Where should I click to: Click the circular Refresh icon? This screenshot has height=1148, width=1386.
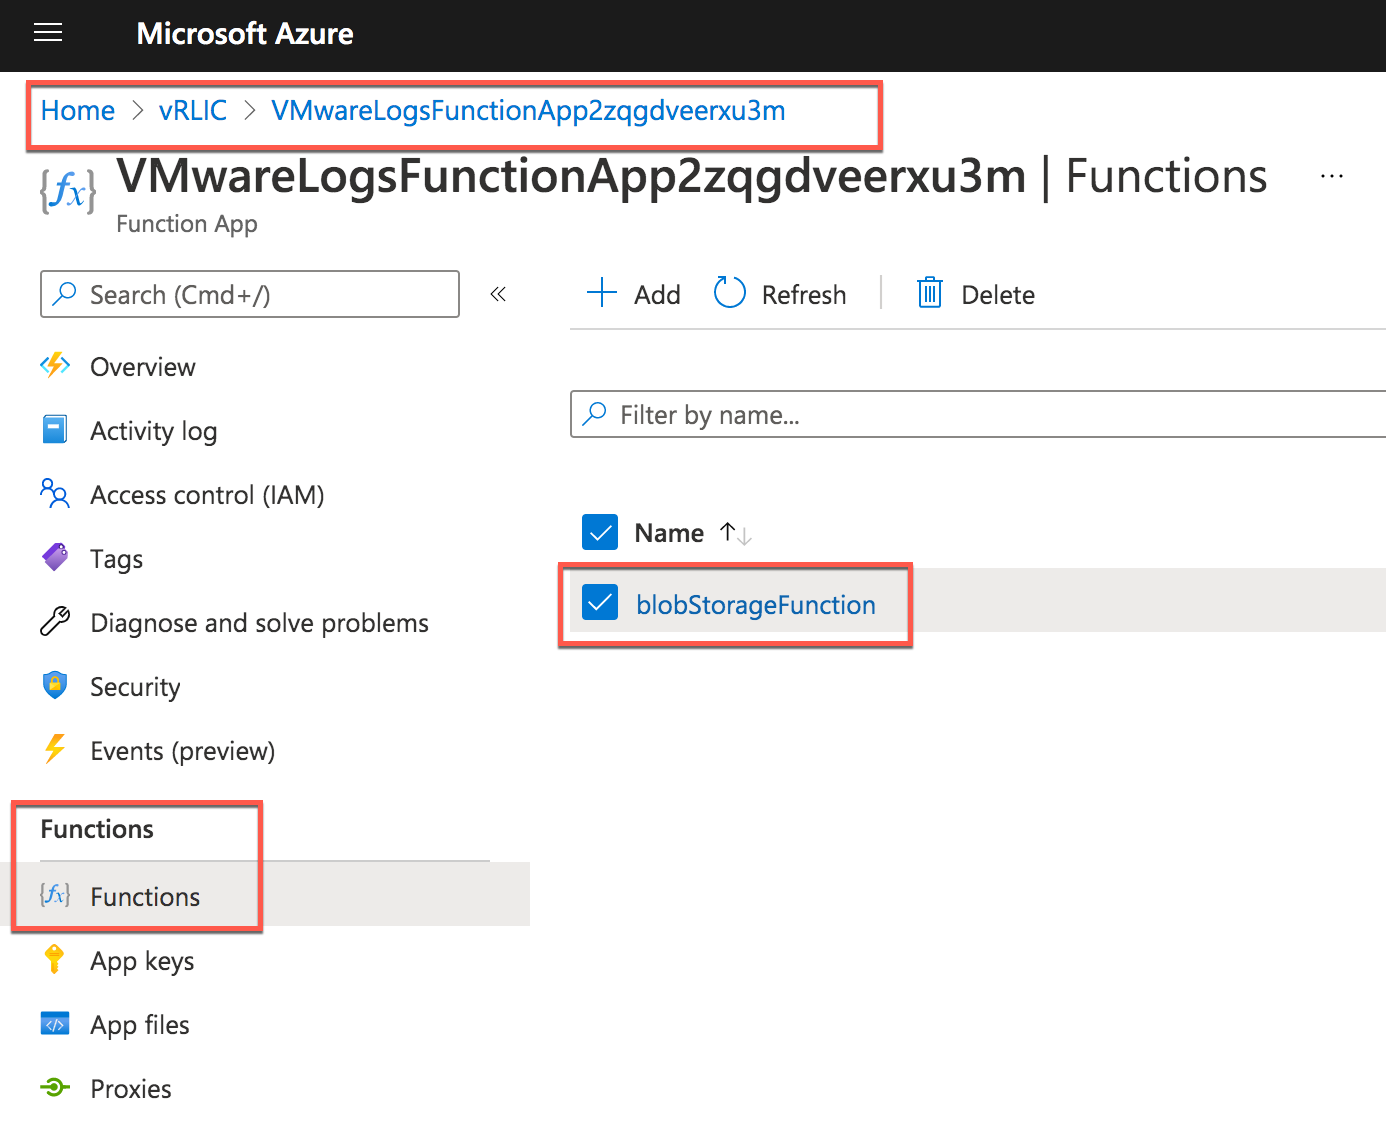730,293
